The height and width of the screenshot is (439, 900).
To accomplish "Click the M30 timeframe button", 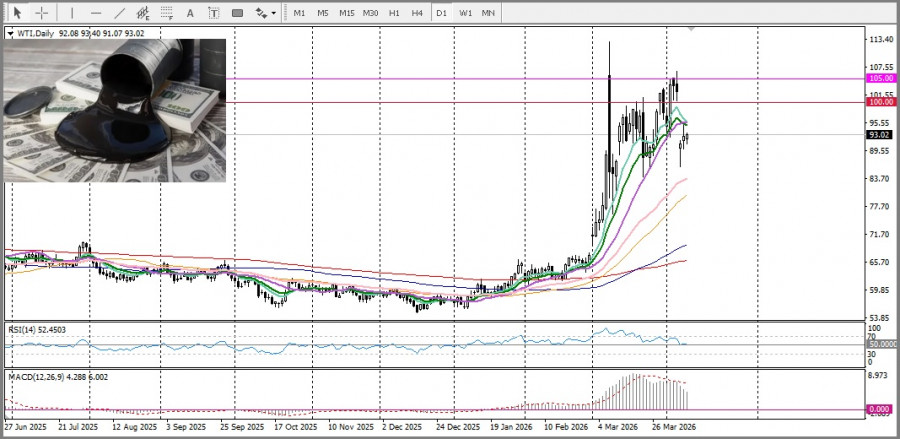I will point(370,13).
